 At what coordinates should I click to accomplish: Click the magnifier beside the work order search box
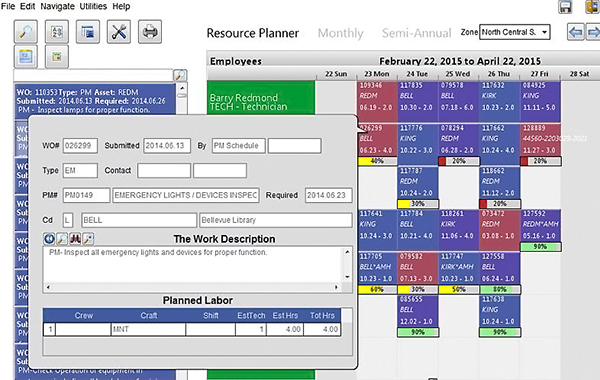coord(180,75)
